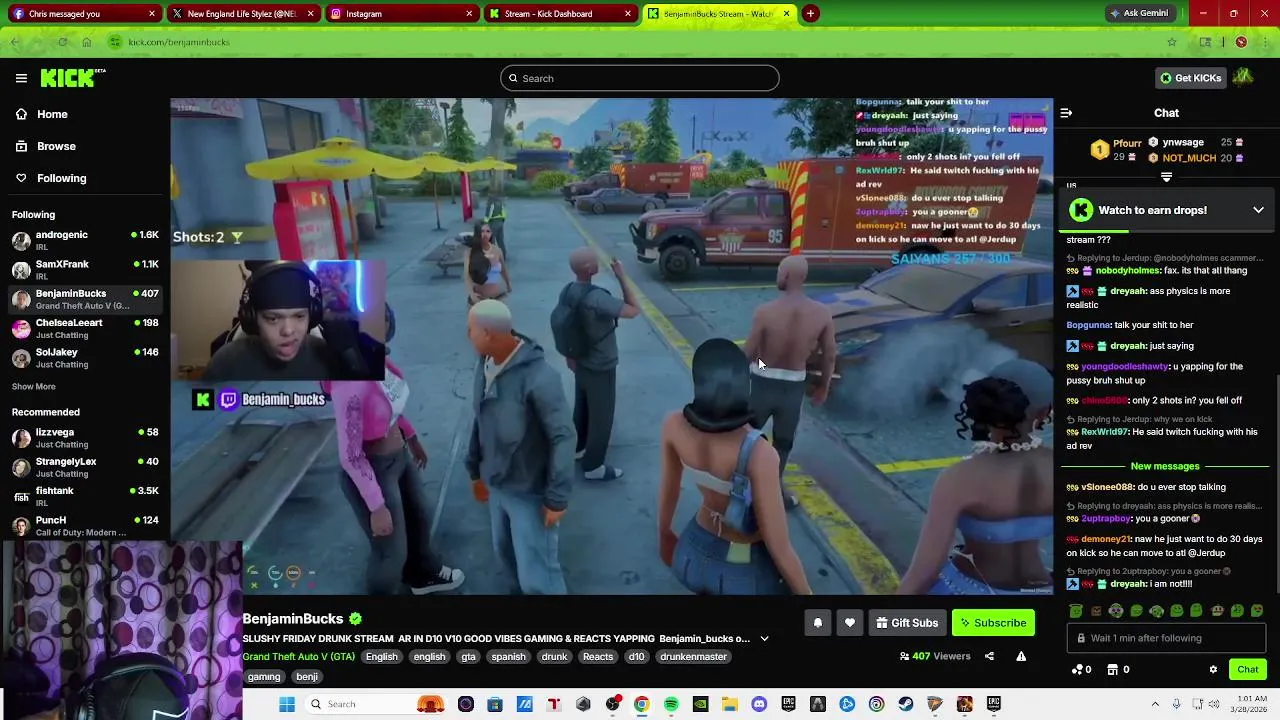Open StrangelyLex recommended channel
The height and width of the screenshot is (720, 1280).
(x=85, y=467)
